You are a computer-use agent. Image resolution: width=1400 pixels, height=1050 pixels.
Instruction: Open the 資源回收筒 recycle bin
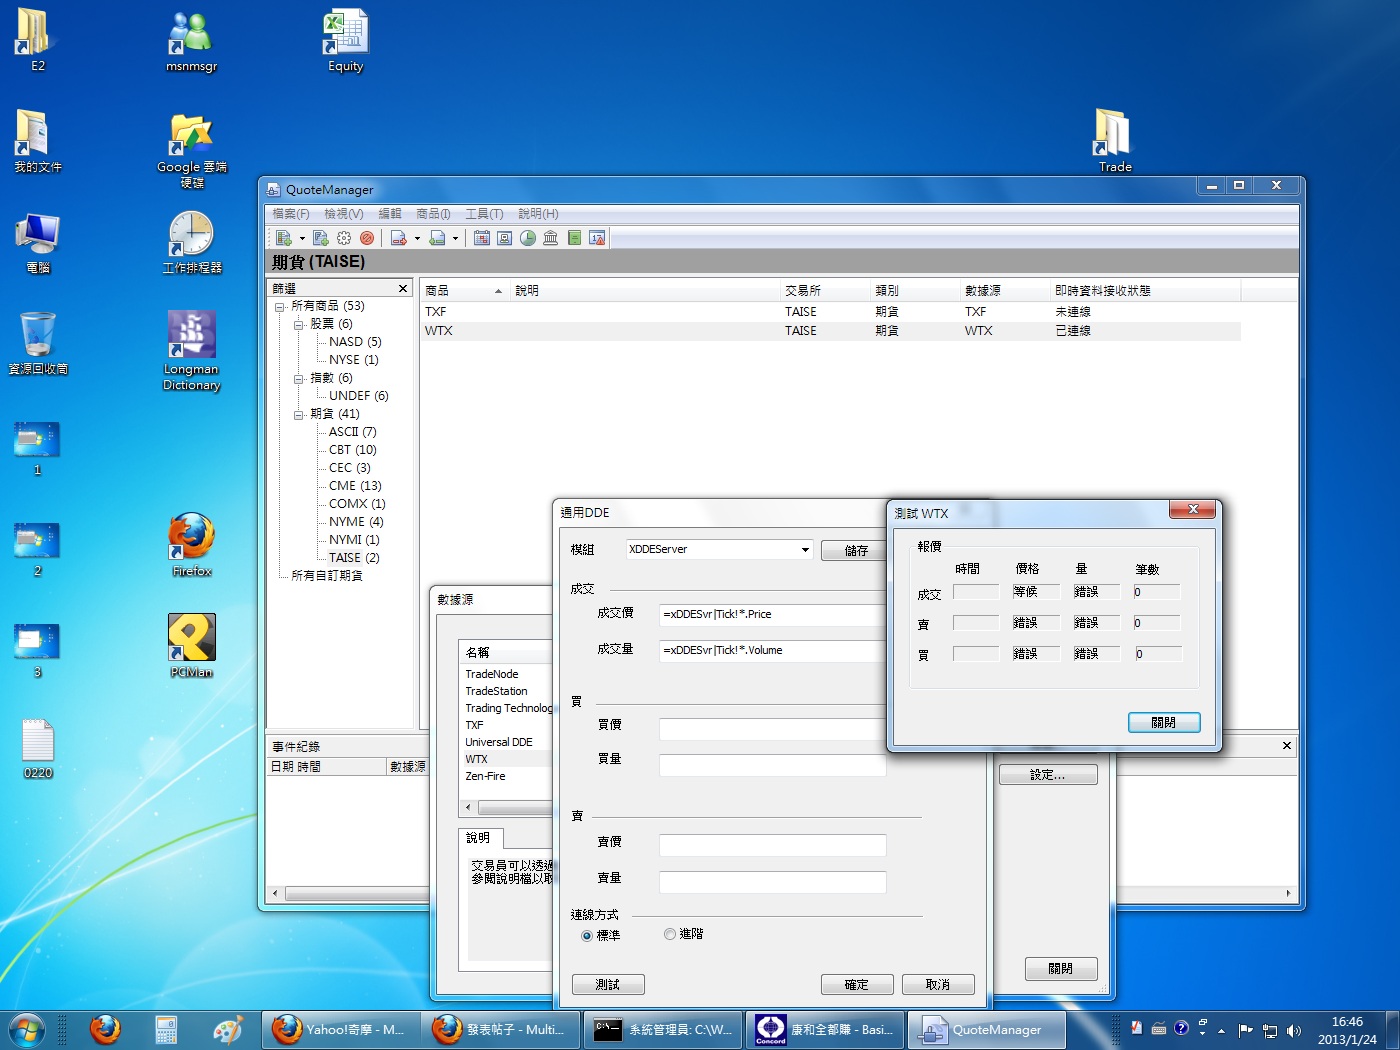[38, 343]
